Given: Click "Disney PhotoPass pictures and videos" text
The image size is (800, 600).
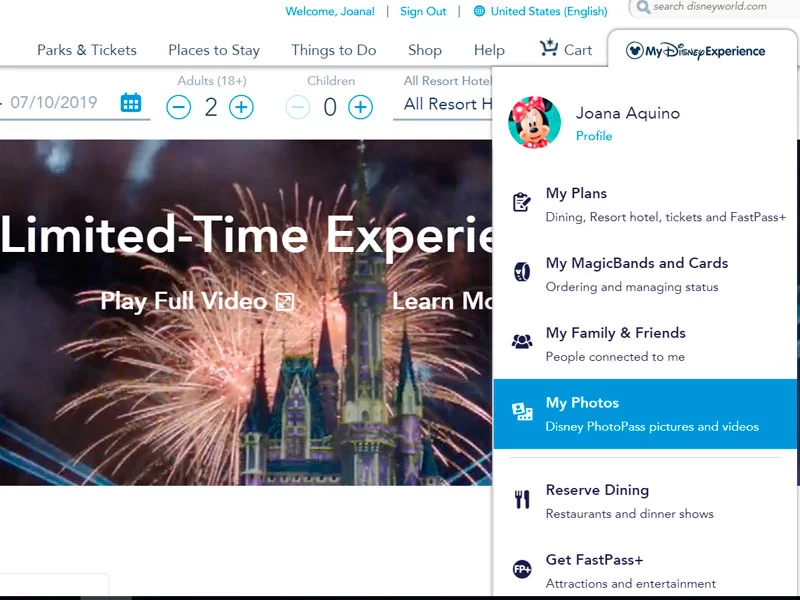Looking at the screenshot, I should click(x=652, y=427).
